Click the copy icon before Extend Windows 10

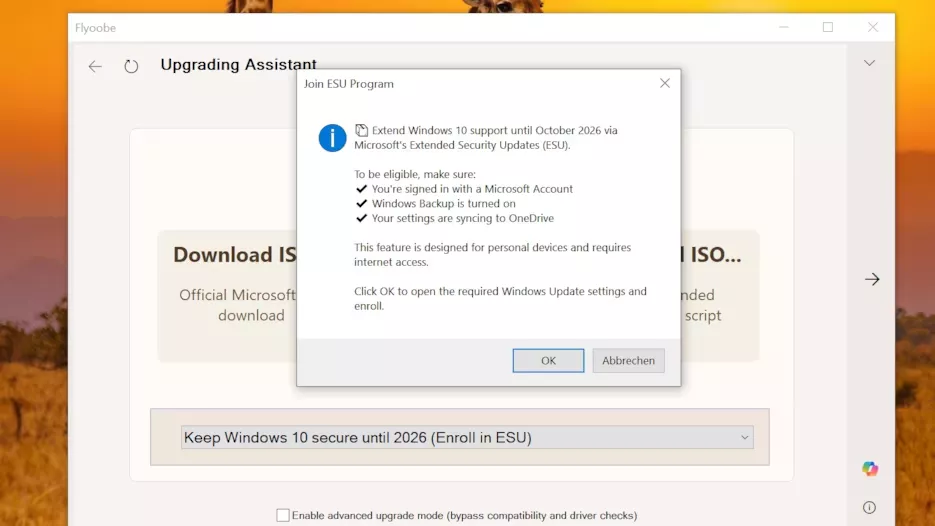[x=362, y=130]
